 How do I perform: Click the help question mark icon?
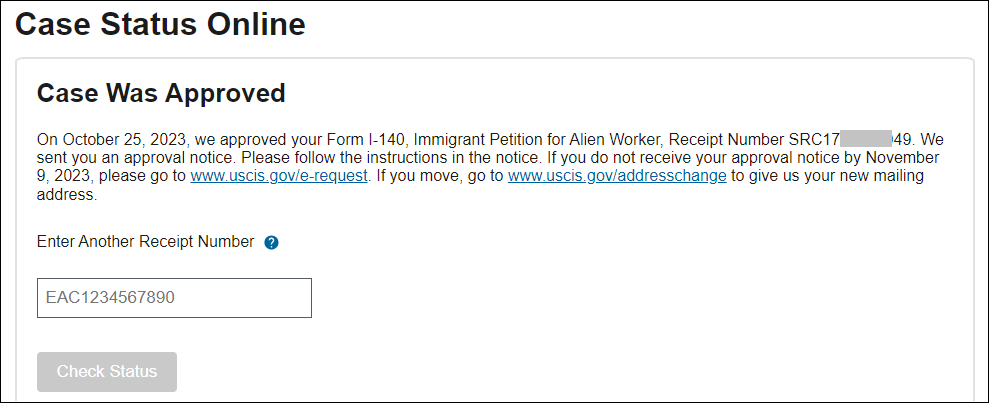(271, 243)
